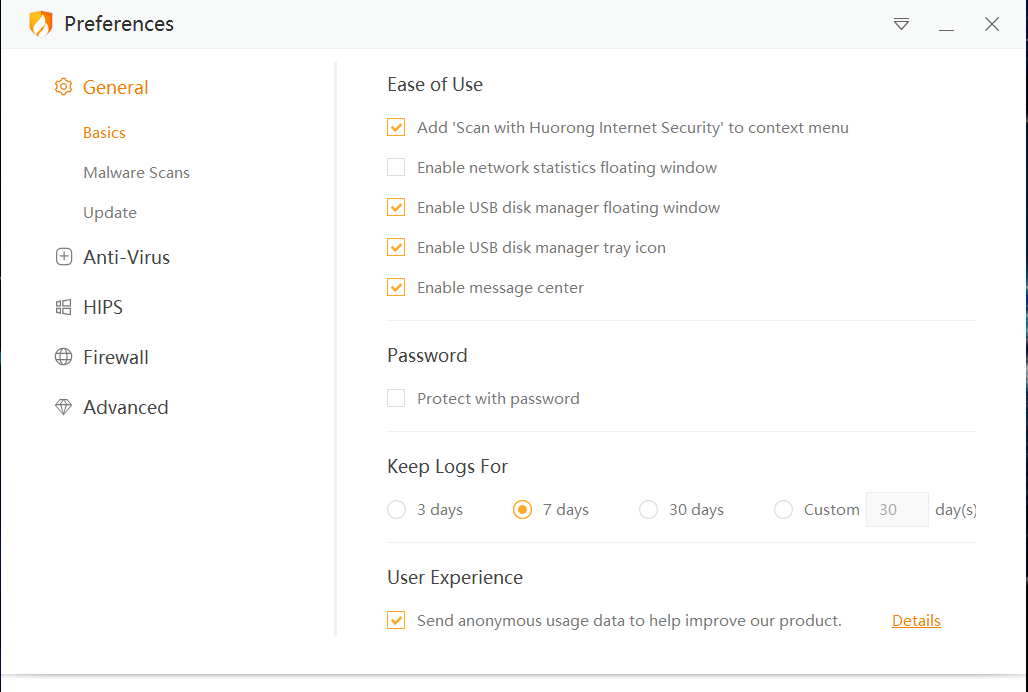Open the Malware Scans subsection
Image resolution: width=1028 pixels, height=692 pixels.
point(136,172)
